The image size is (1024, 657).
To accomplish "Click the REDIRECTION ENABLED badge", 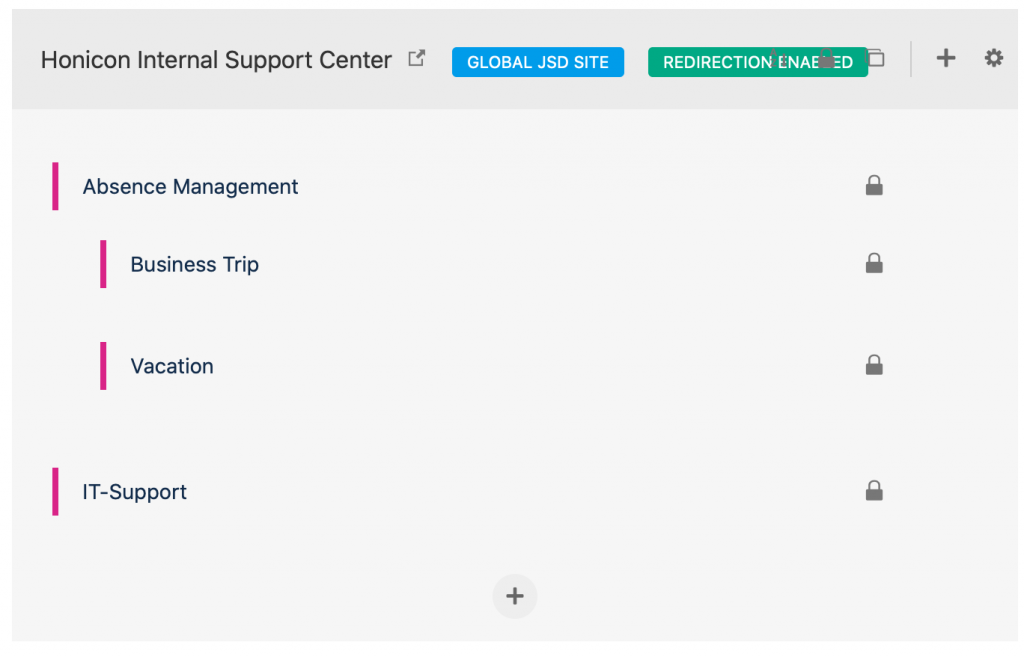I will coord(758,62).
